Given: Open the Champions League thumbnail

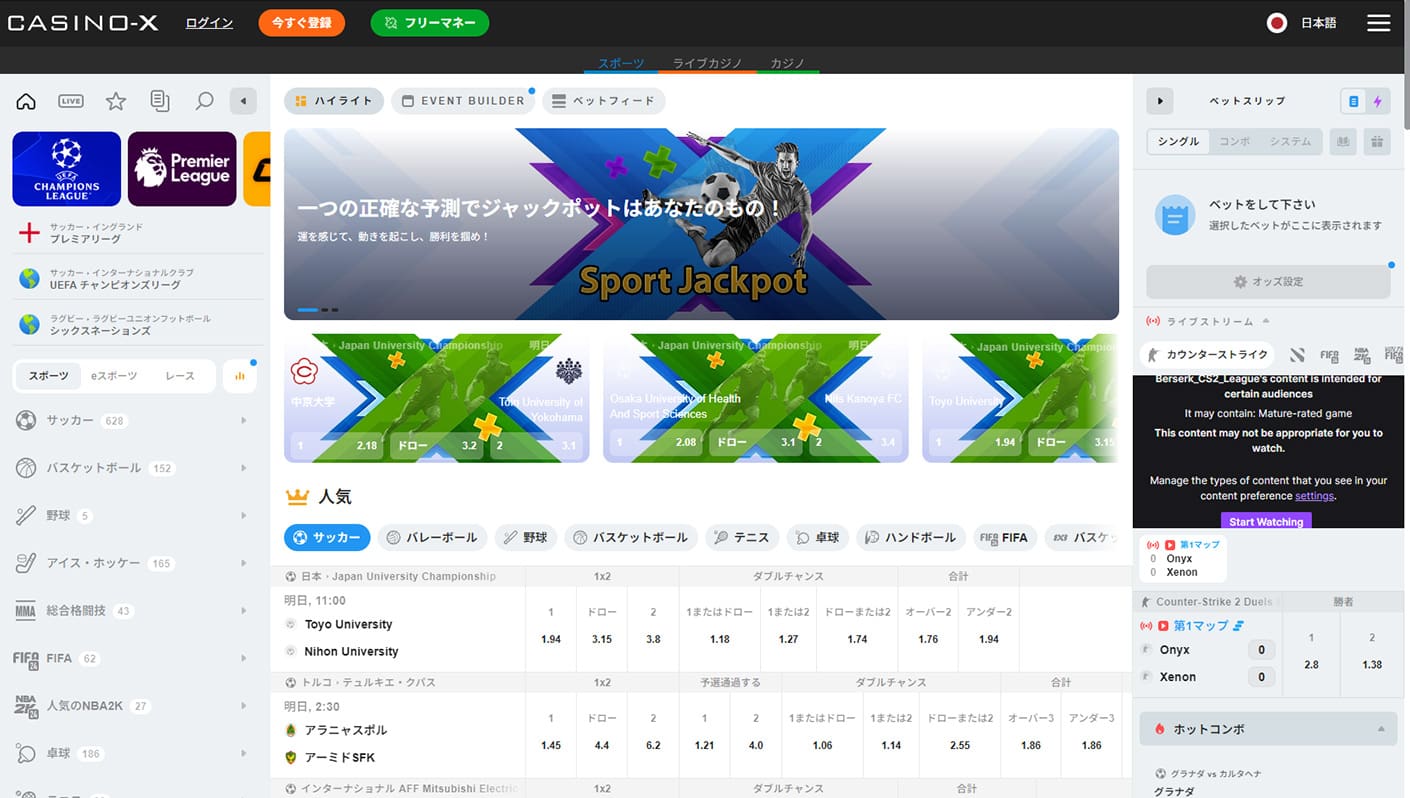Looking at the screenshot, I should [x=67, y=169].
